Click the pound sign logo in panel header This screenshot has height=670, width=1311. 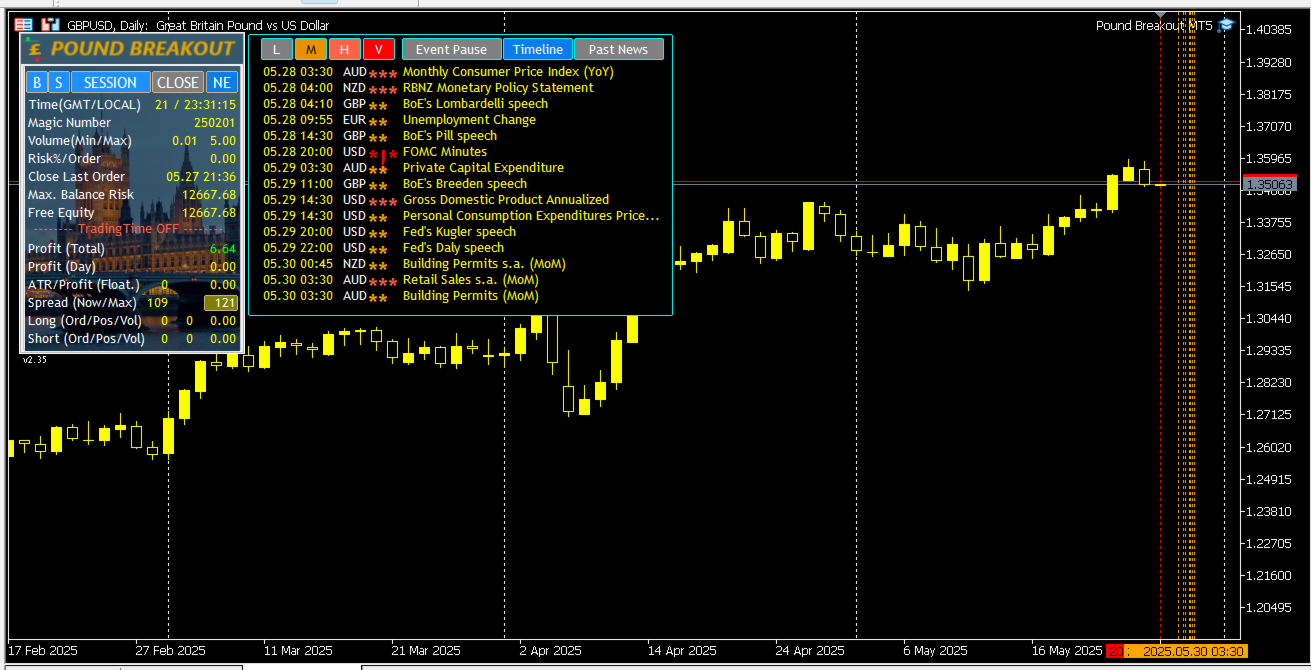click(x=36, y=49)
